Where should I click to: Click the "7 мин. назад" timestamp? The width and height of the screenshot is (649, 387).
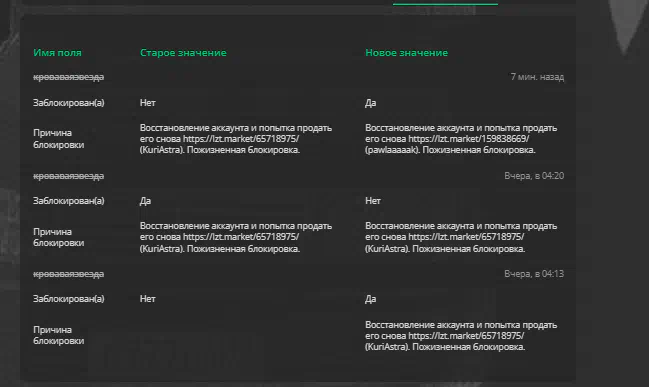point(537,77)
